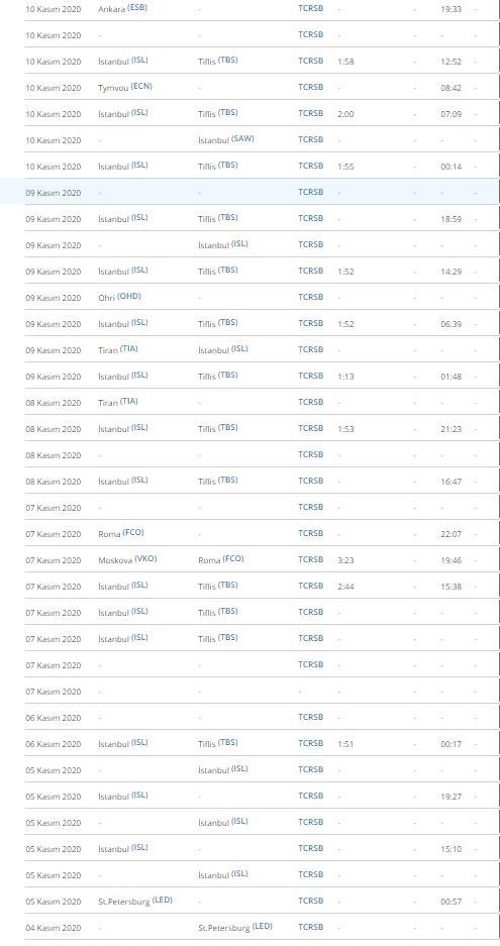
Task: Click Tiflis (TBS) in the row timed 12:52
Action: [218, 61]
